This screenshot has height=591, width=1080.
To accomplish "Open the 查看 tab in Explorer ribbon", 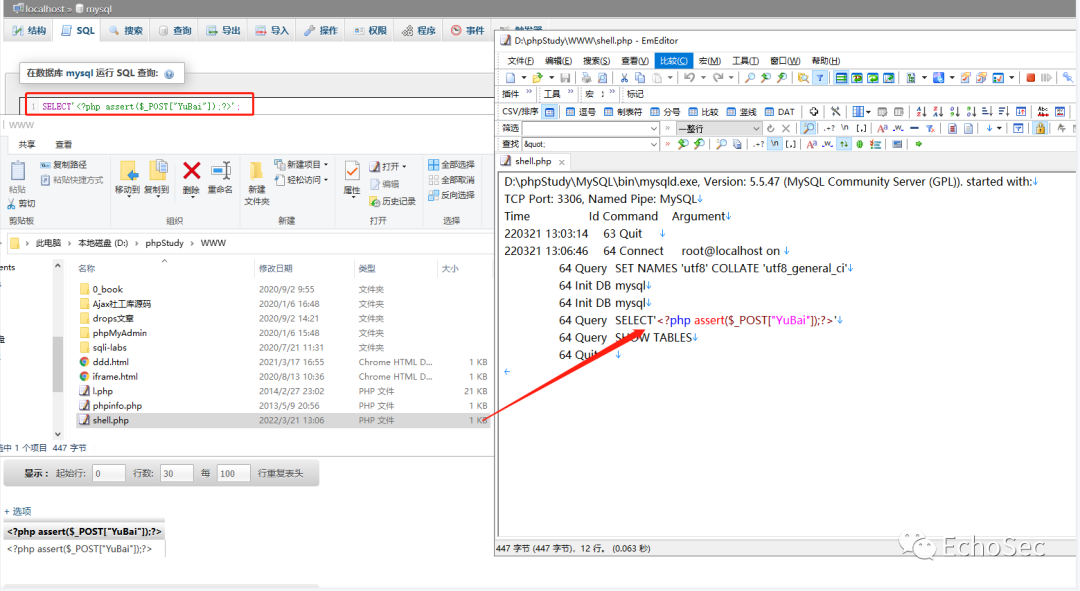I will pyautogui.click(x=63, y=144).
